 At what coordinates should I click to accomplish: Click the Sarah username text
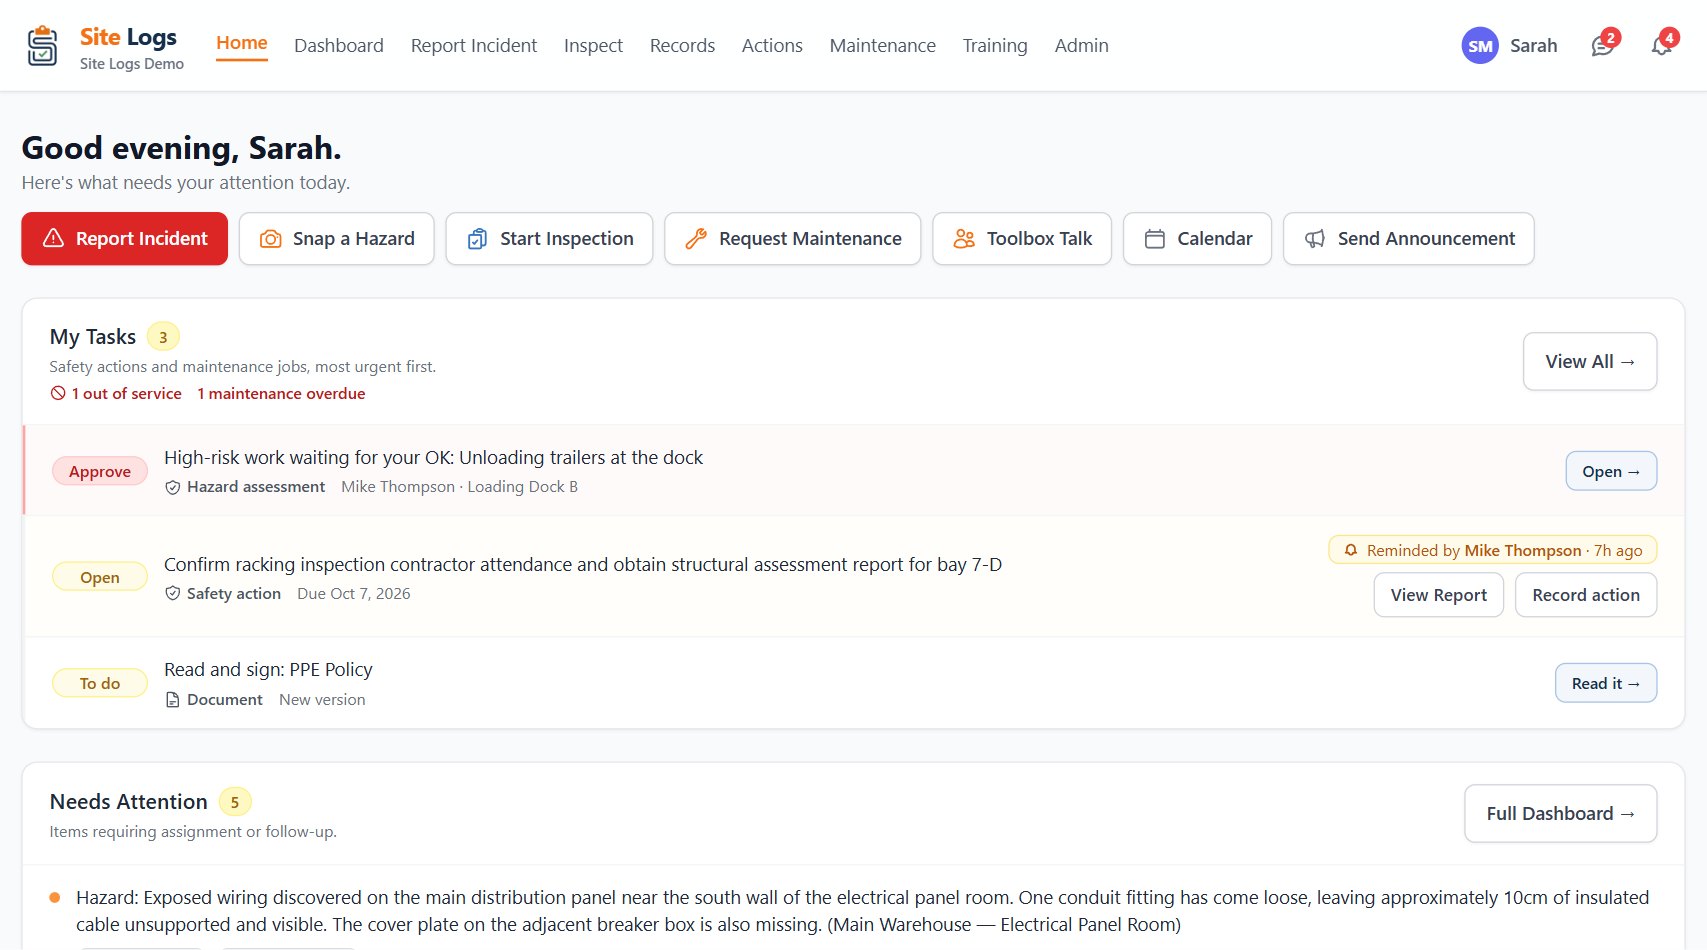click(1534, 45)
